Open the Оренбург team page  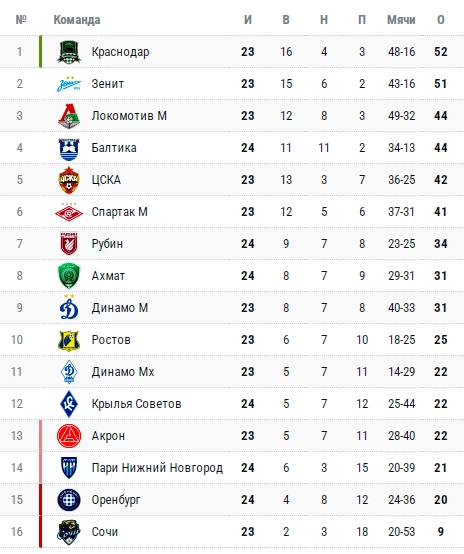coord(116,500)
